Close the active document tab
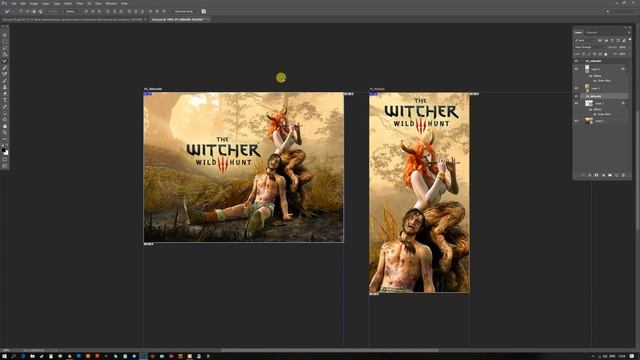 pos(208,19)
